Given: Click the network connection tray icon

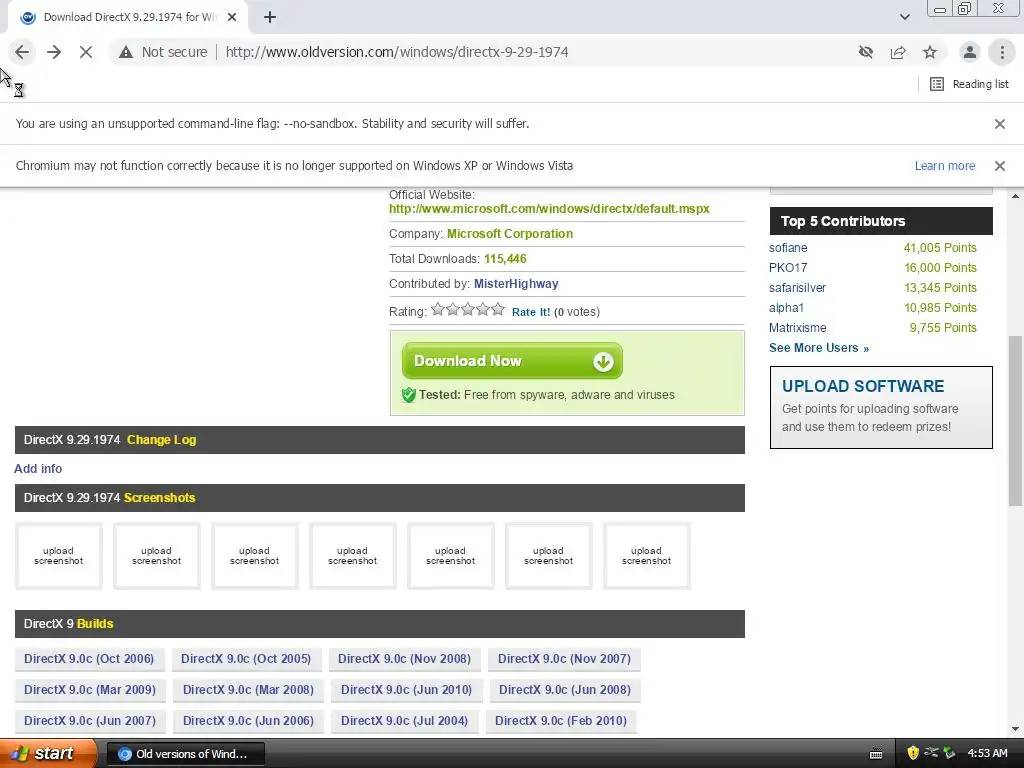Looking at the screenshot, I should coord(931,754).
